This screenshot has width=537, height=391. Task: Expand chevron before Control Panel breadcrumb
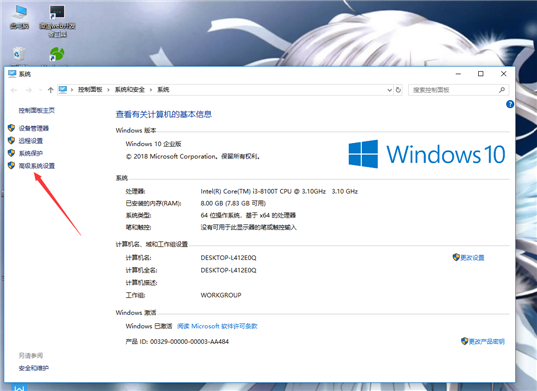tap(72, 90)
